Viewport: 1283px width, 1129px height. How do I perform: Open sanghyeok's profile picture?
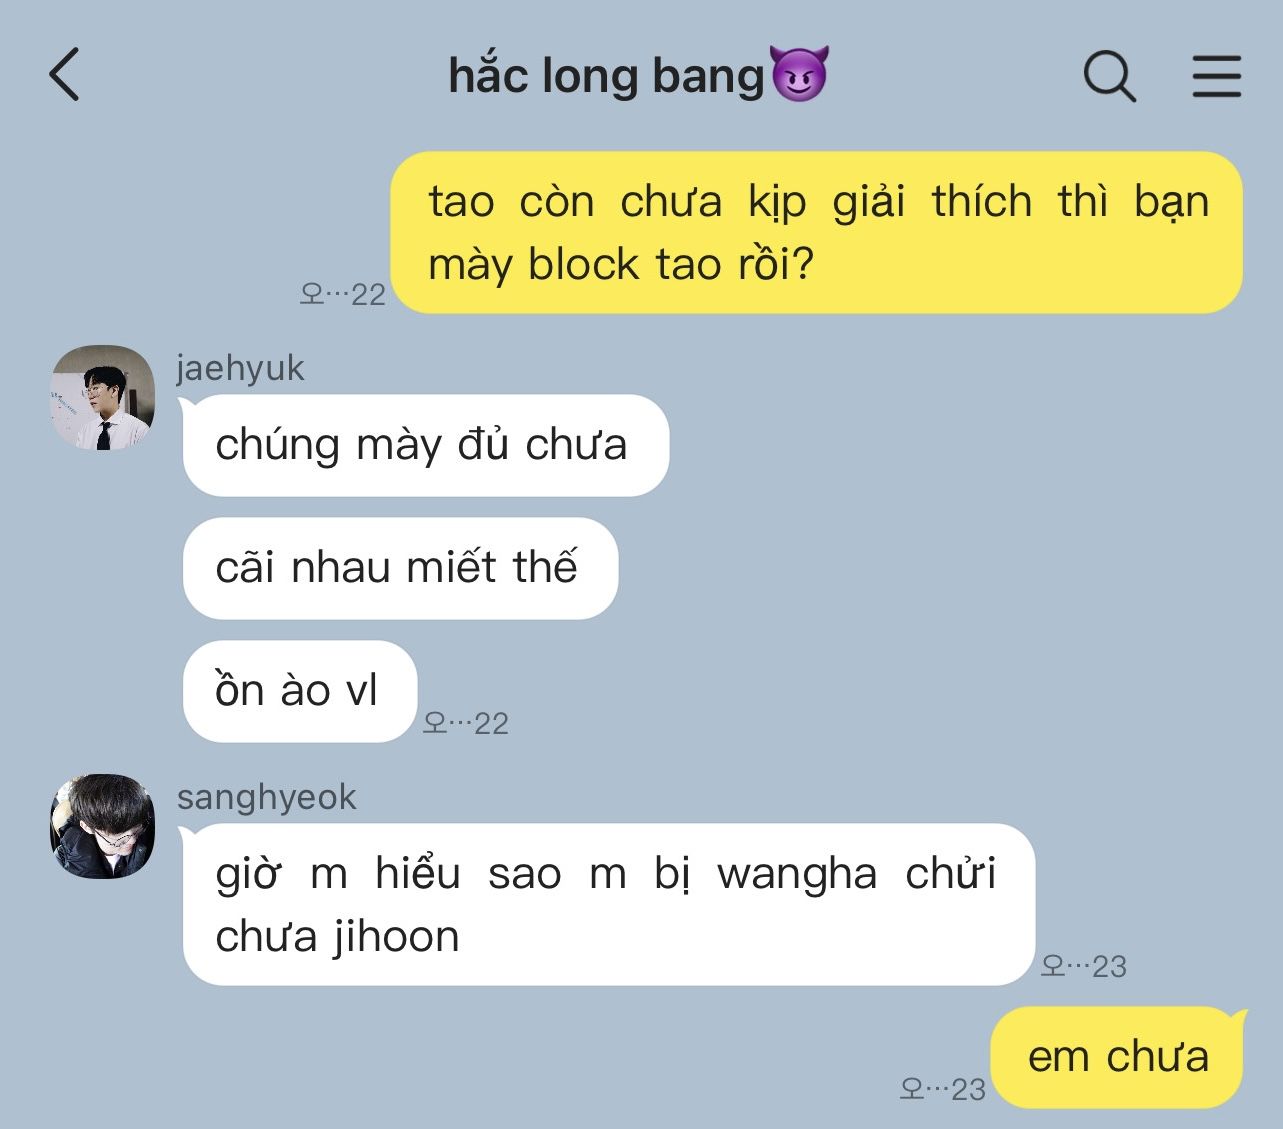click(103, 826)
